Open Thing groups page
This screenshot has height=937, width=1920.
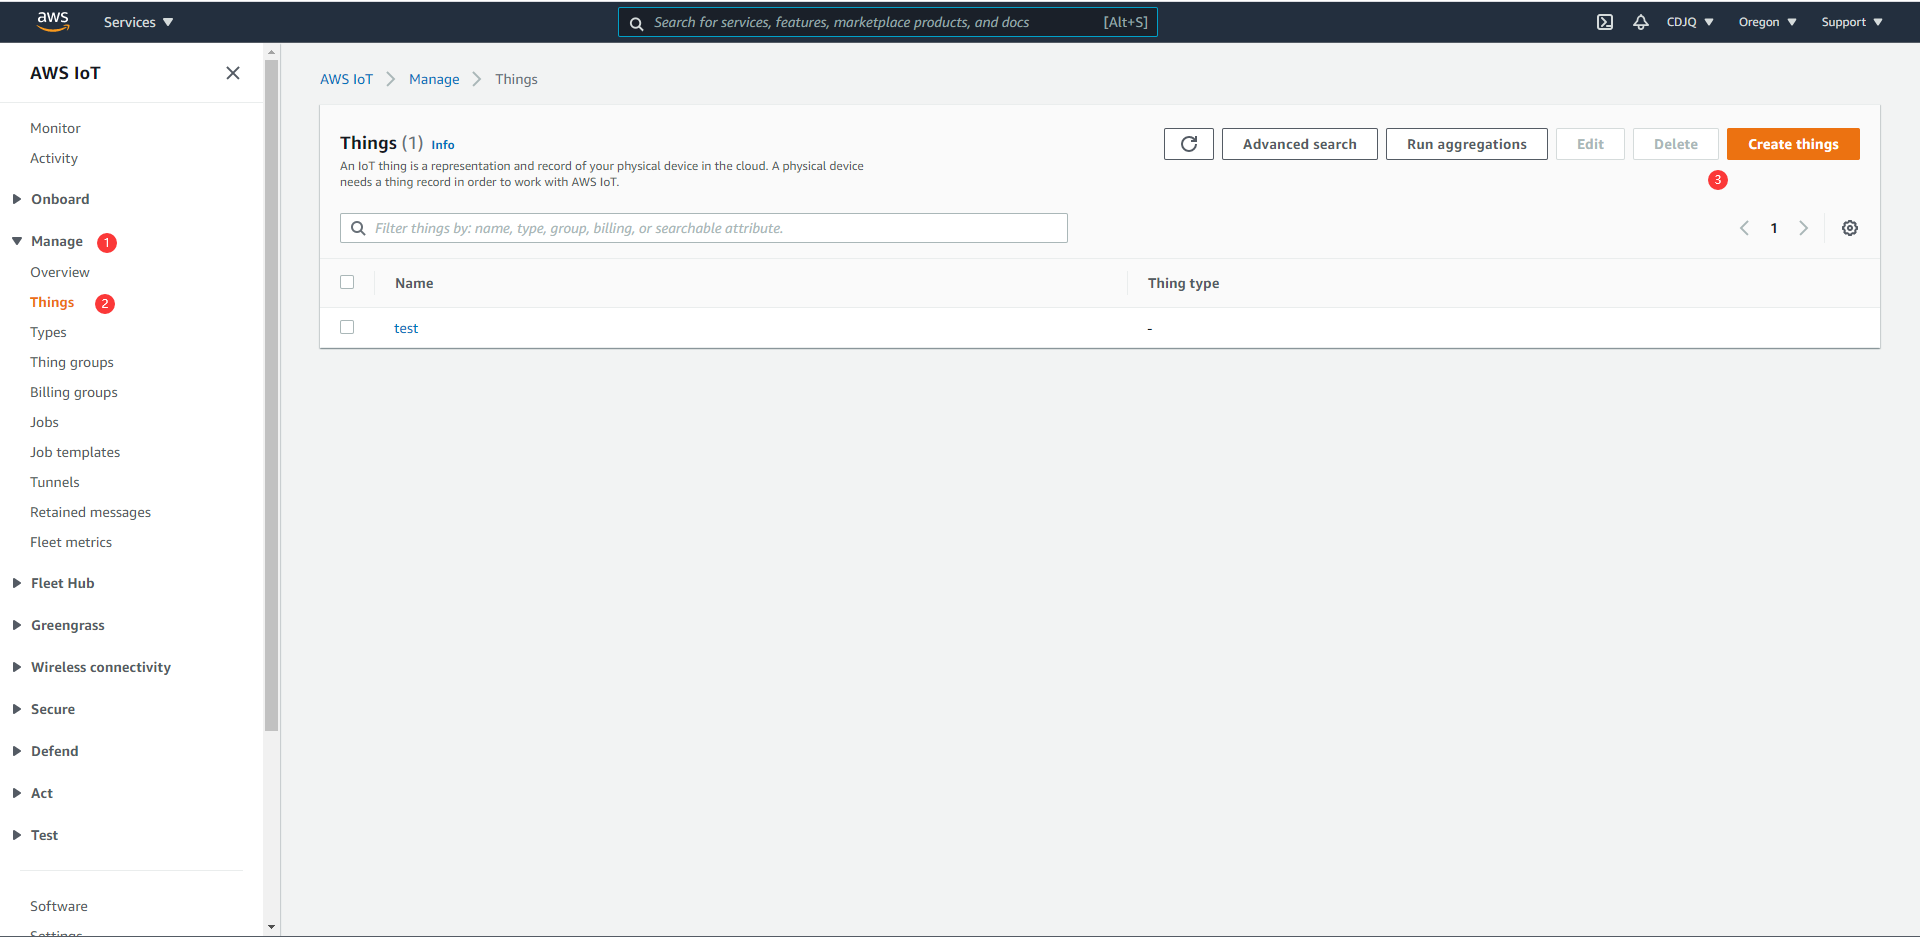[x=72, y=362]
